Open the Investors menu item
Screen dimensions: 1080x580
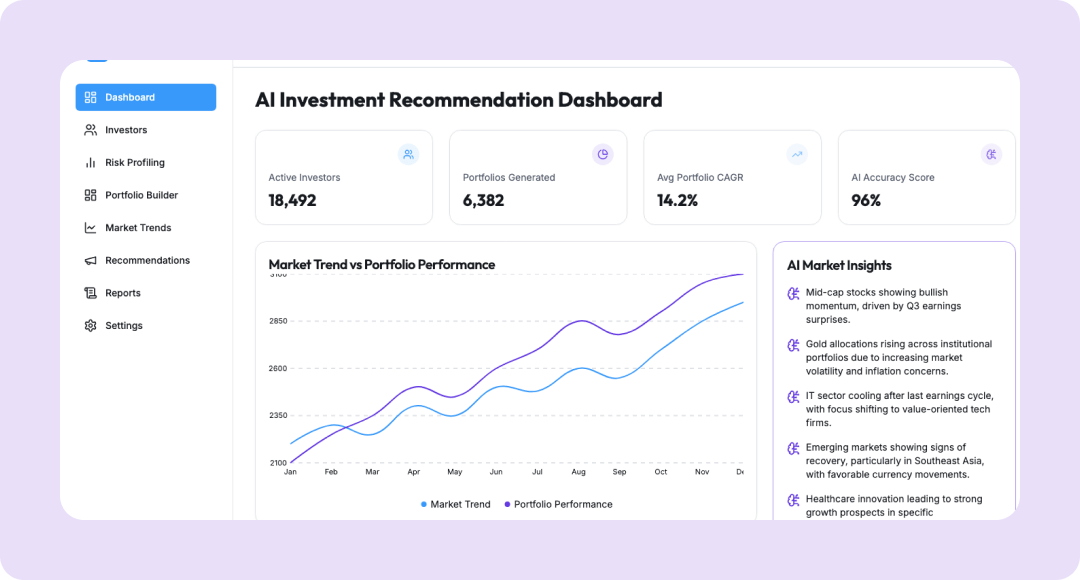point(126,130)
